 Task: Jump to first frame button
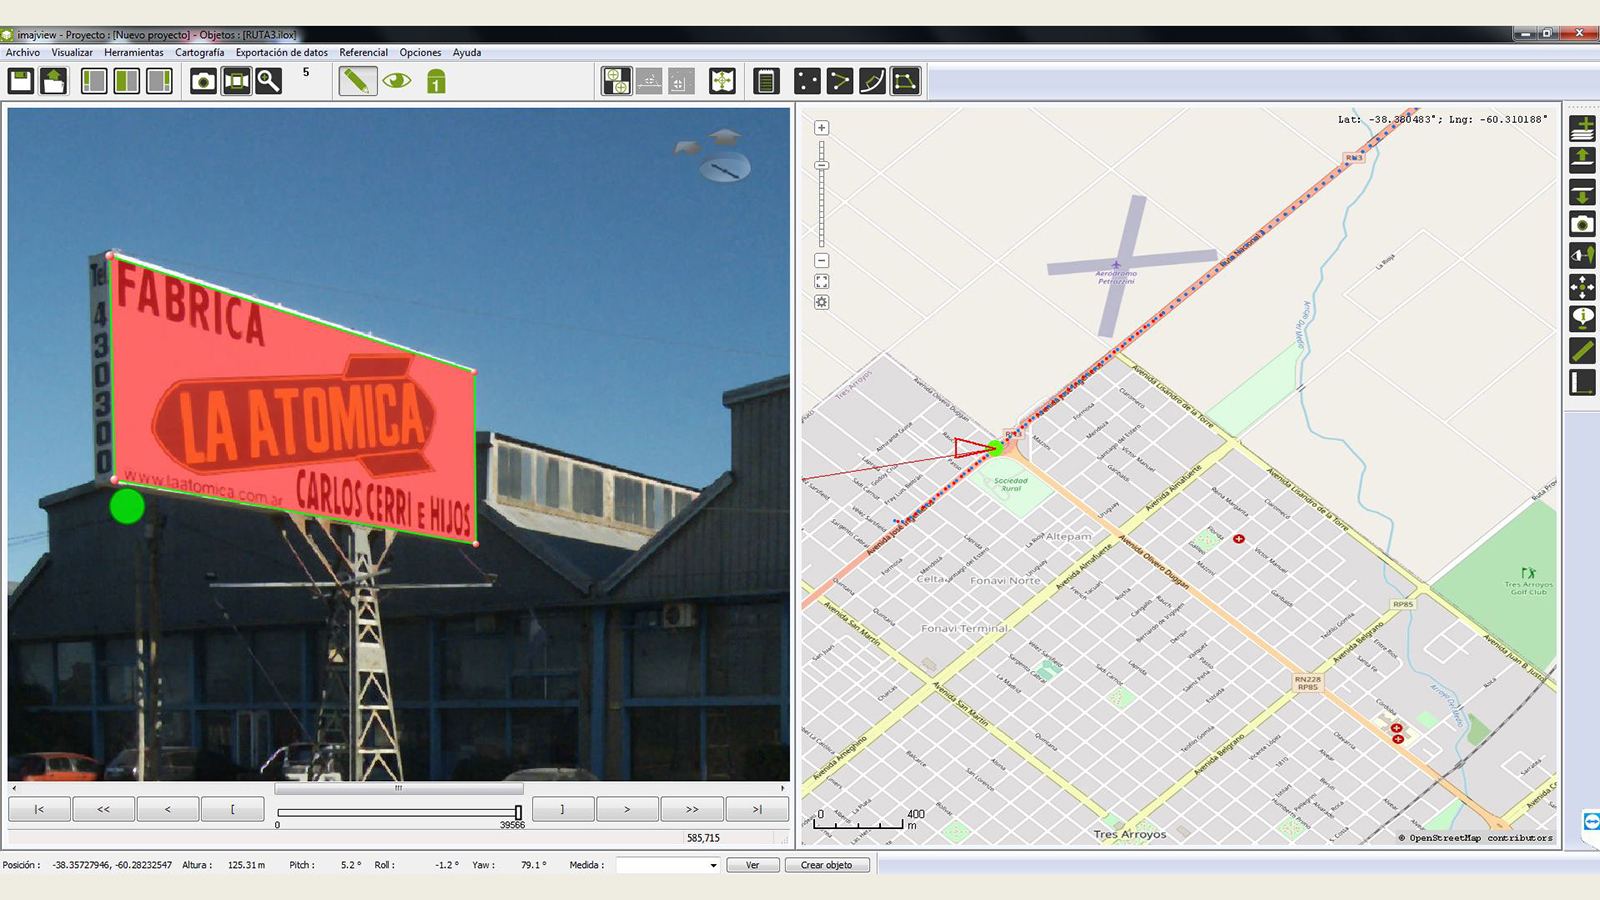[x=39, y=809]
